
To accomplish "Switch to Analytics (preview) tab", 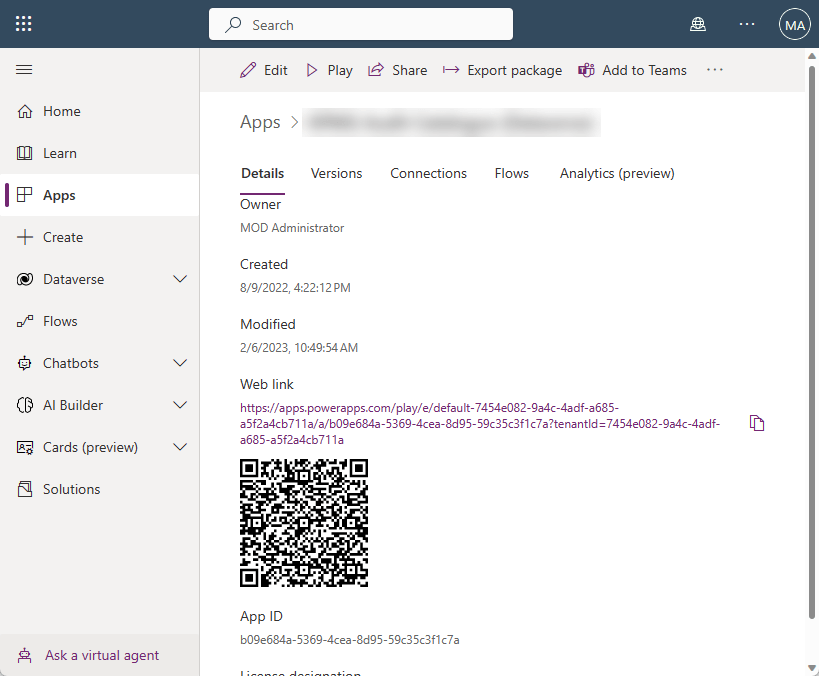I will [617, 173].
